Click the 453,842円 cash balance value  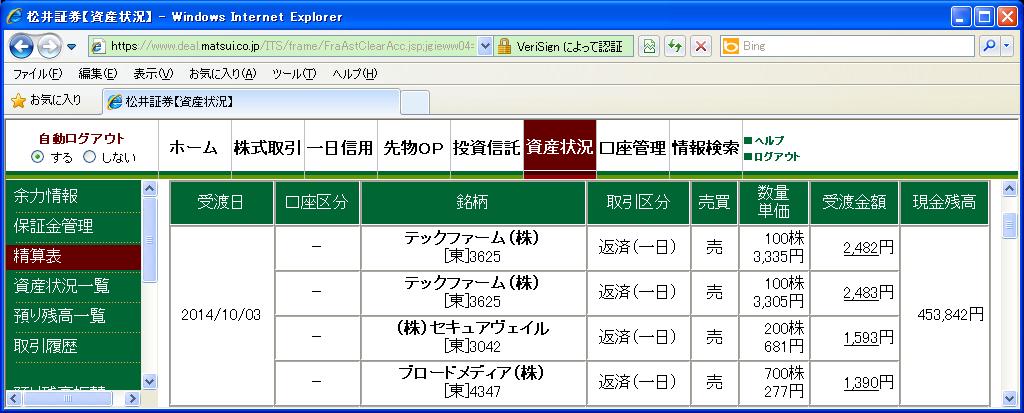coord(951,315)
